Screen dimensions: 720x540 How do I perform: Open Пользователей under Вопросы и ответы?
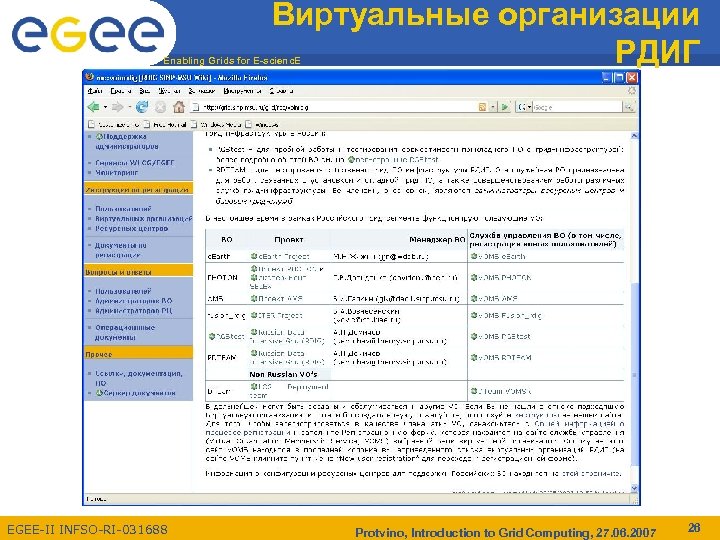[123, 291]
